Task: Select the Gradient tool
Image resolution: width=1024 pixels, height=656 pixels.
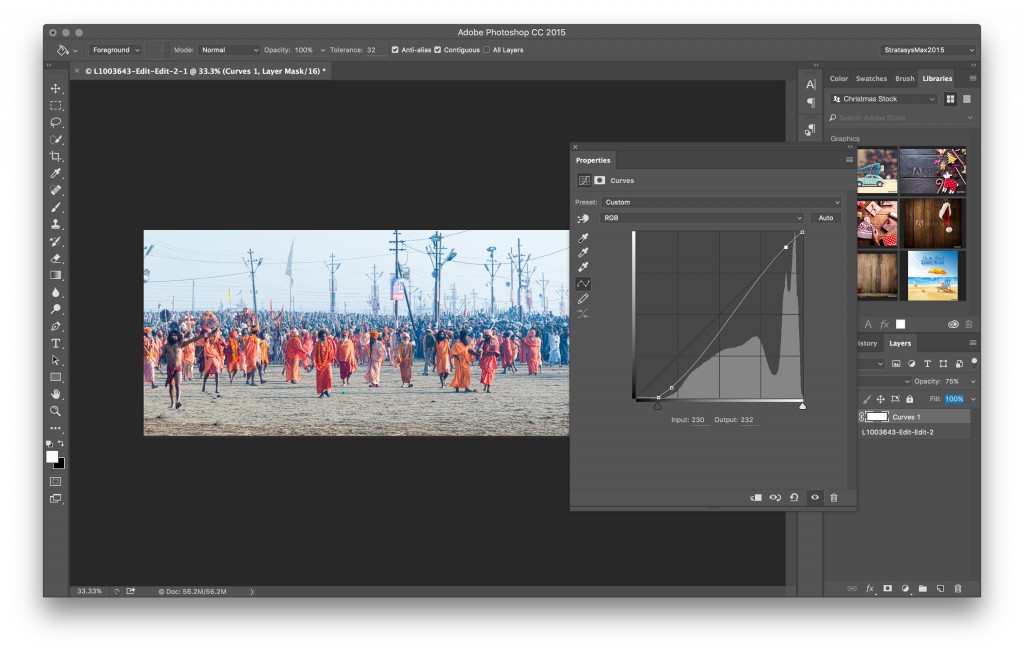Action: [55, 274]
